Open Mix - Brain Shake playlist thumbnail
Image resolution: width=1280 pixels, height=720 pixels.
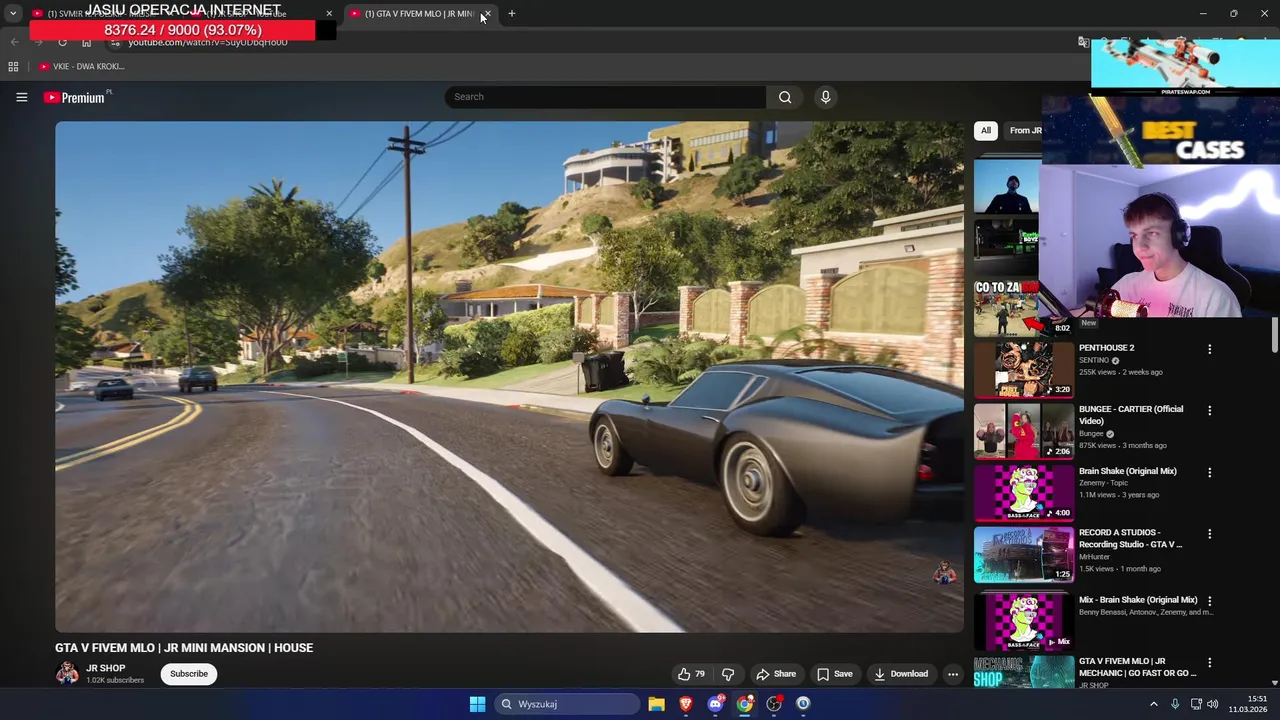click(x=1023, y=621)
